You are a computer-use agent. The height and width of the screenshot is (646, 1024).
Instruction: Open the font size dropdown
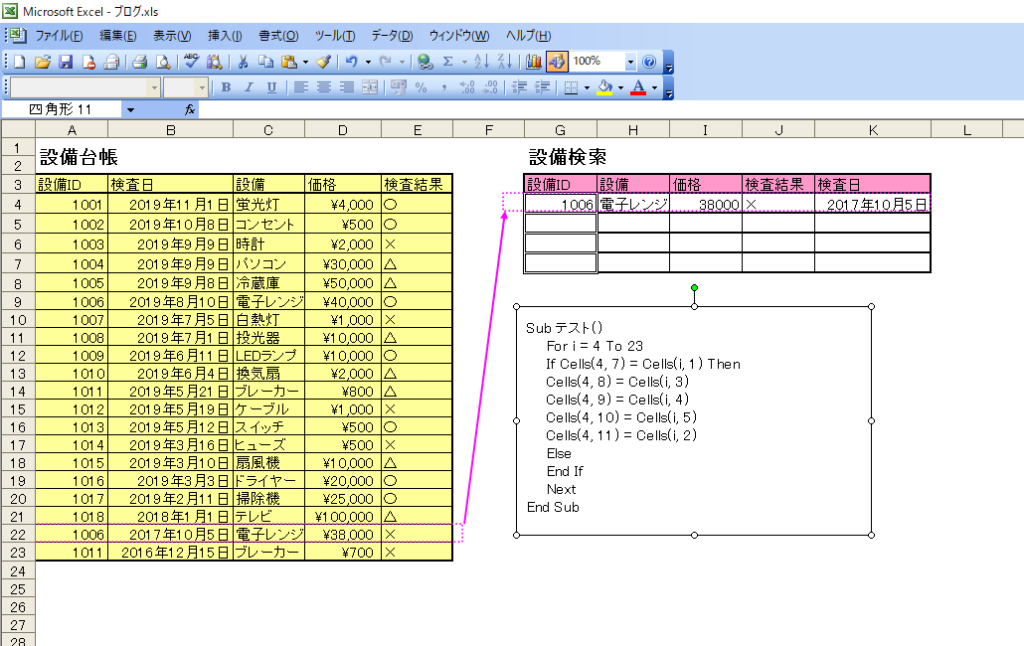click(x=202, y=87)
